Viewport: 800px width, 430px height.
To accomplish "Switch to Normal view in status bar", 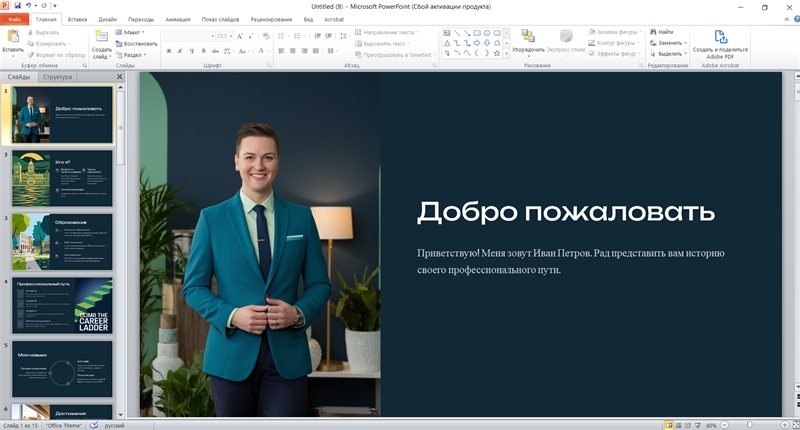I will 668,425.
